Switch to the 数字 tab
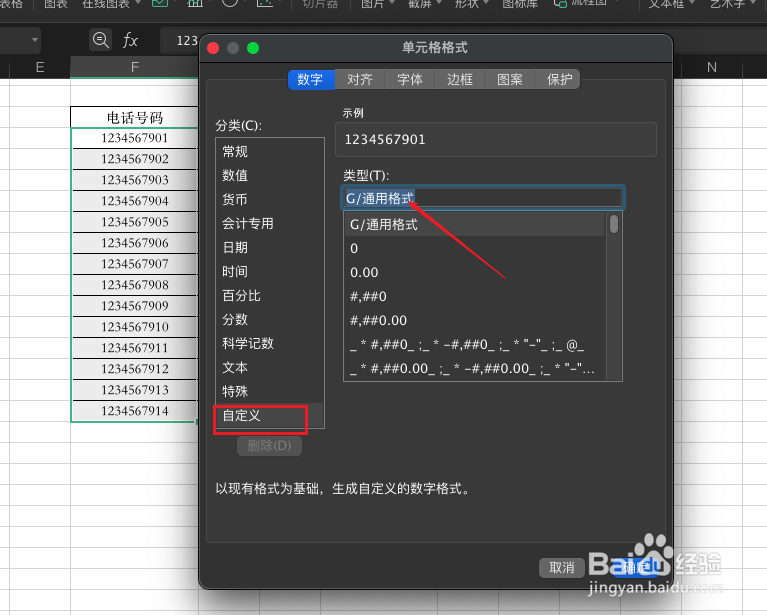 (310, 79)
